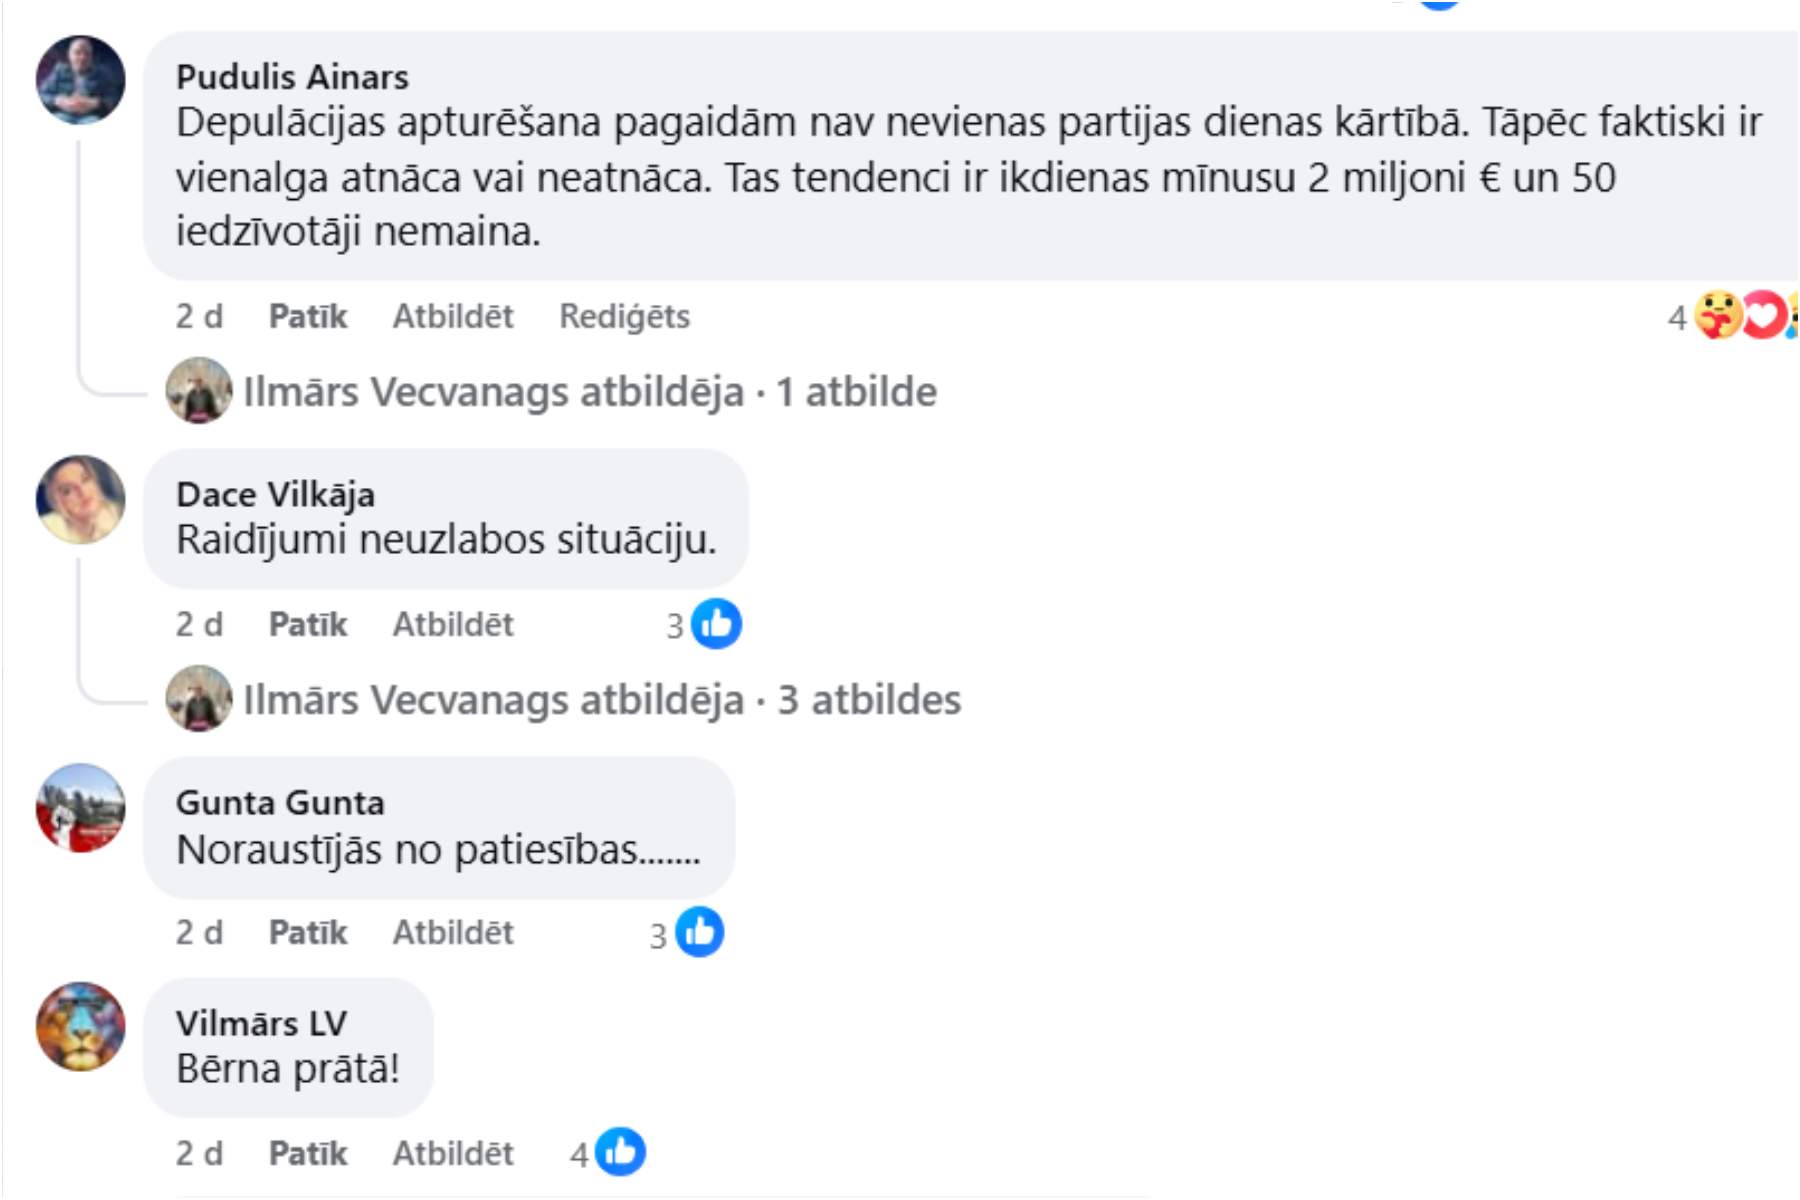Open Gunta Gunta's name link
Viewport: 1800px width, 1200px height.
[x=280, y=802]
